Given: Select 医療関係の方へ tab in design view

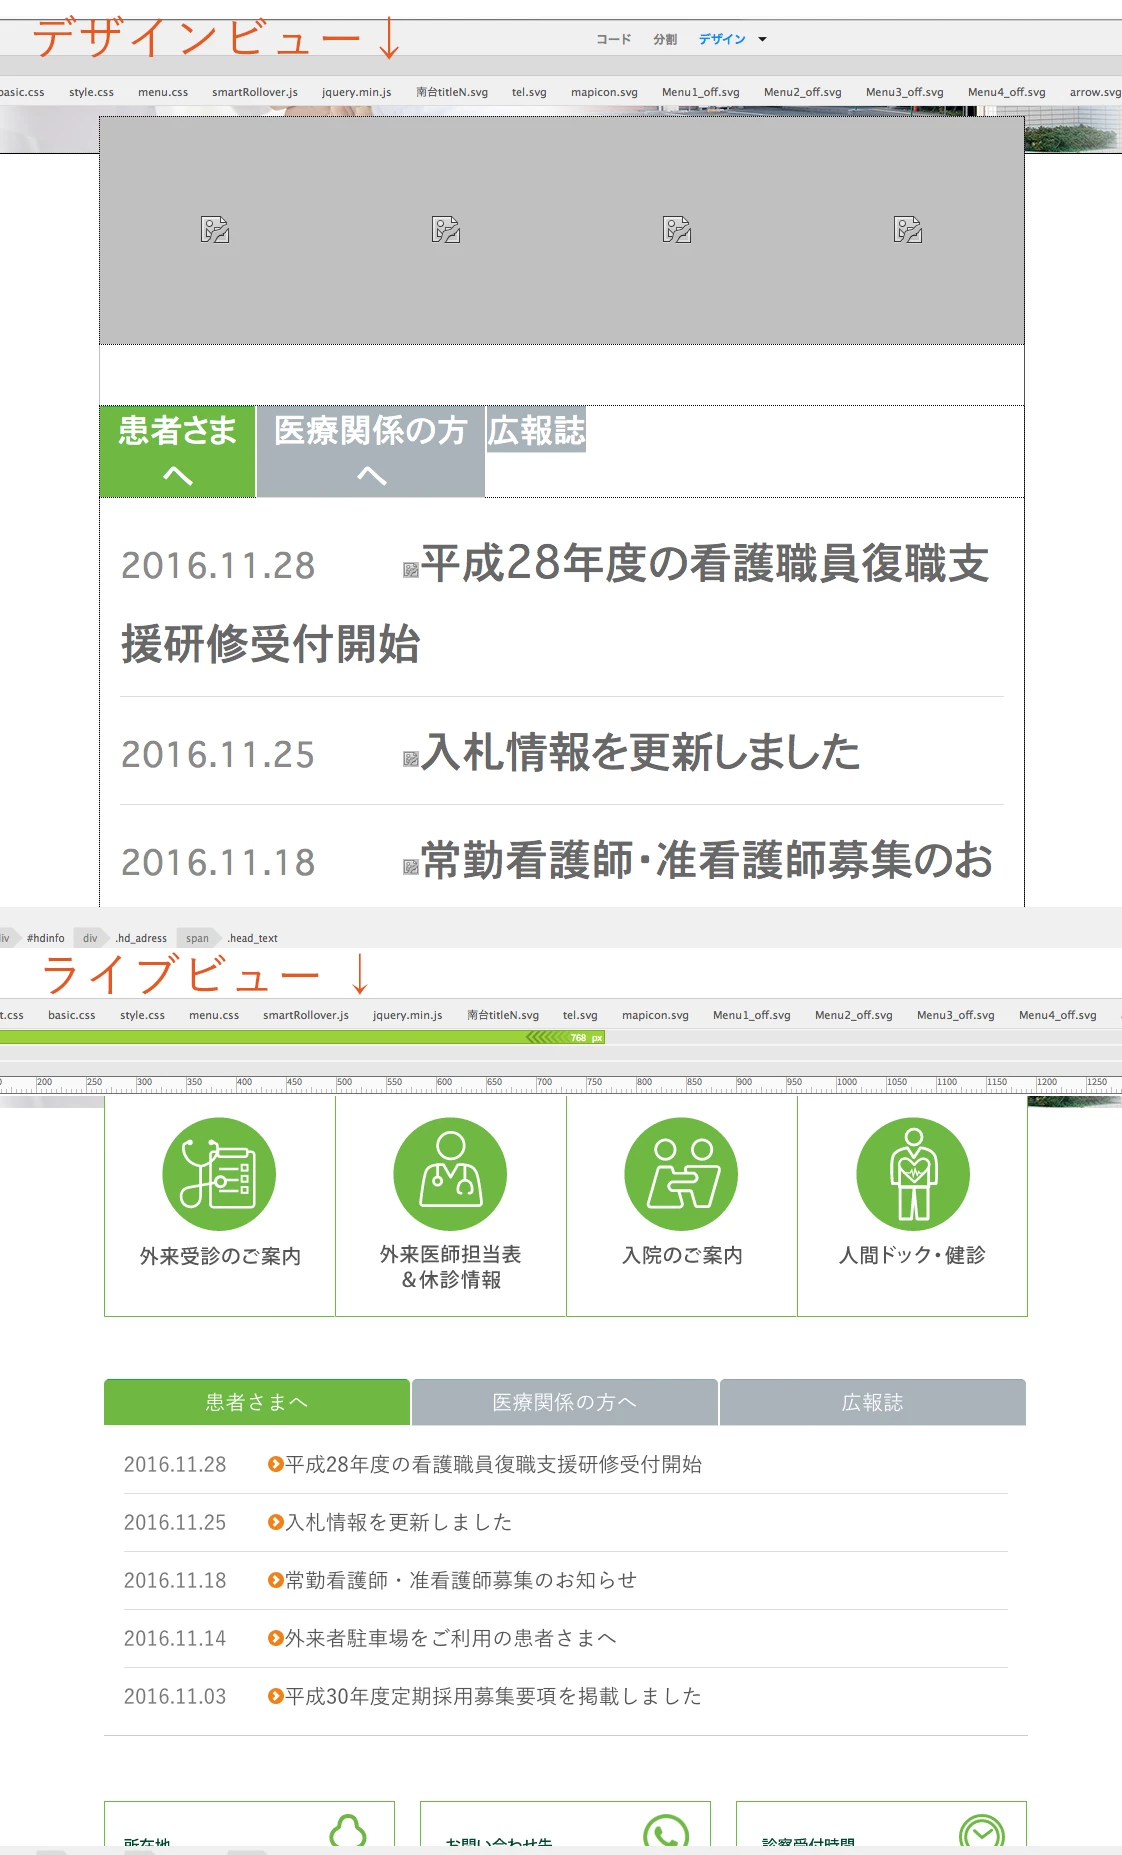Looking at the screenshot, I should 371,451.
